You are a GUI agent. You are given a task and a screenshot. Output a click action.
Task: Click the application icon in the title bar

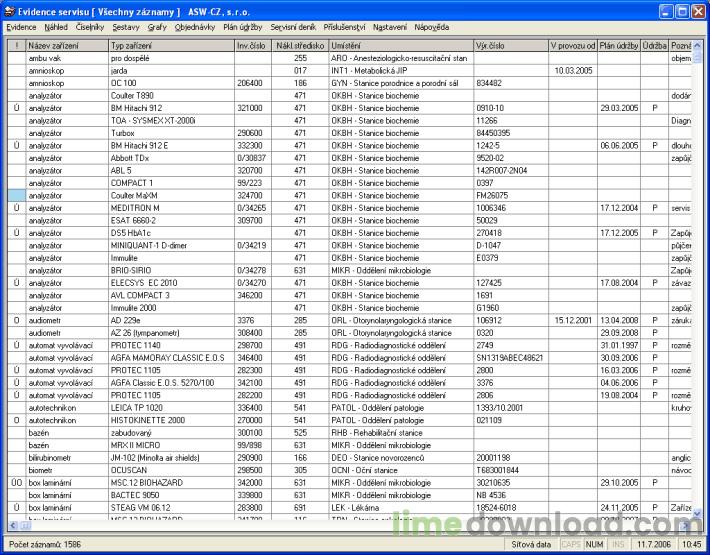(x=12, y=11)
